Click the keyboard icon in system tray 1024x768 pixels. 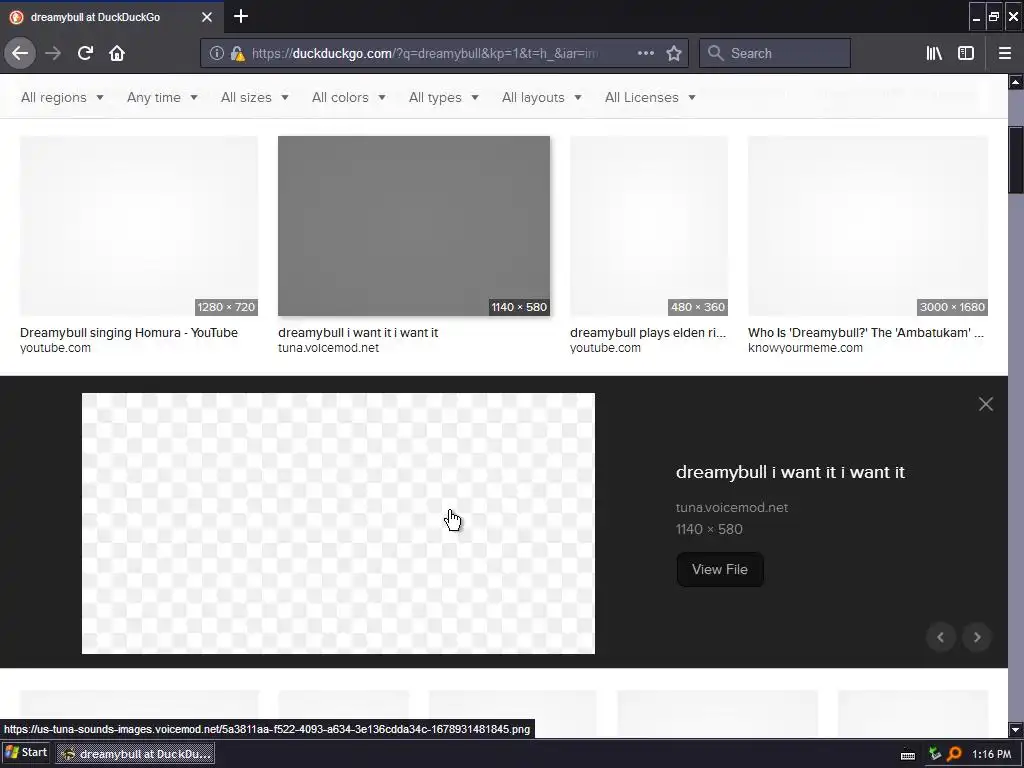click(x=908, y=755)
